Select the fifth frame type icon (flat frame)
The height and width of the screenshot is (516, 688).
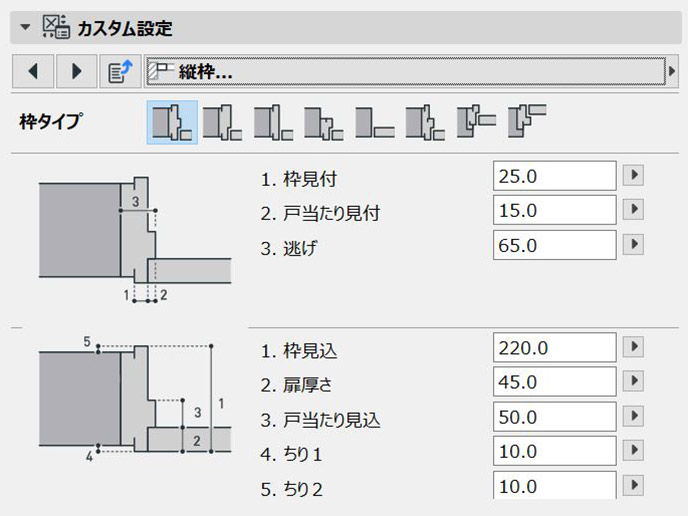pos(375,122)
